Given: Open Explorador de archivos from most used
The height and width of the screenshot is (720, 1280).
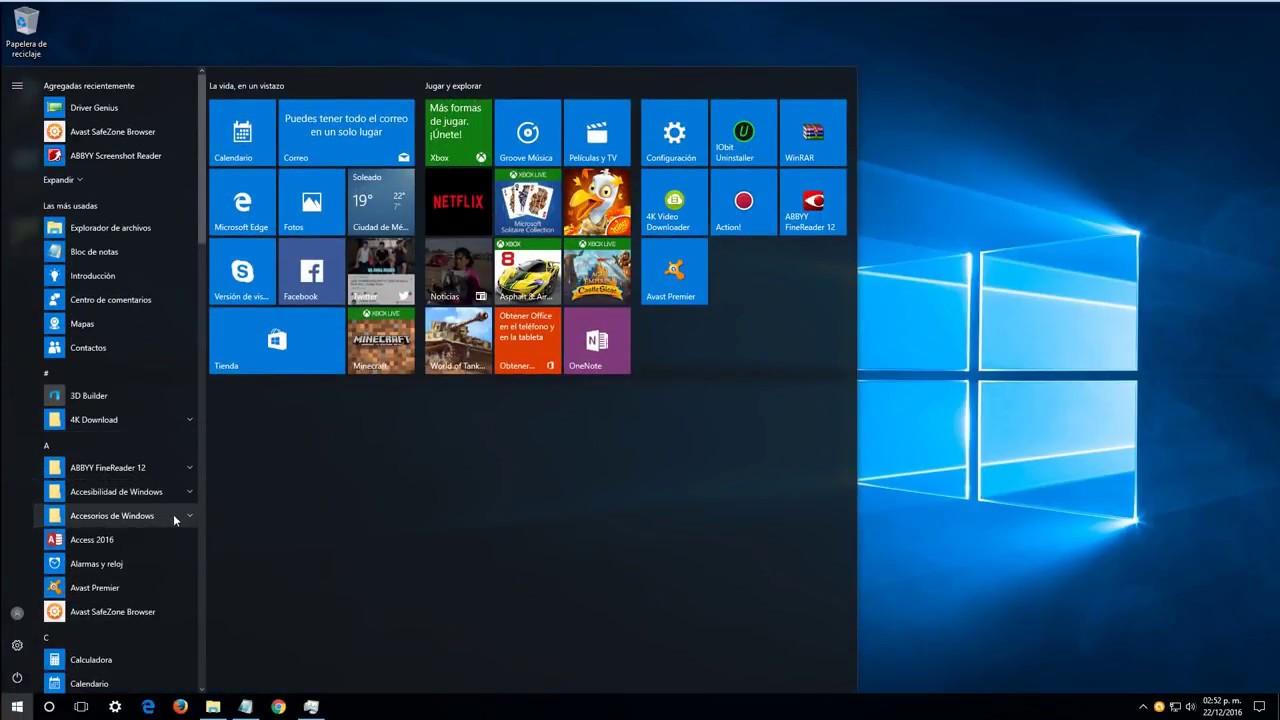Looking at the screenshot, I should [117, 228].
